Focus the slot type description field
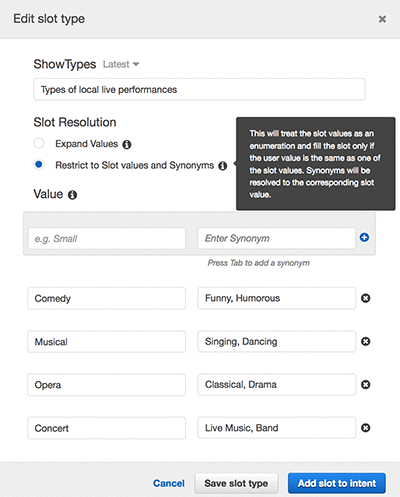Viewport: 400px width, 497px height. (x=199, y=89)
